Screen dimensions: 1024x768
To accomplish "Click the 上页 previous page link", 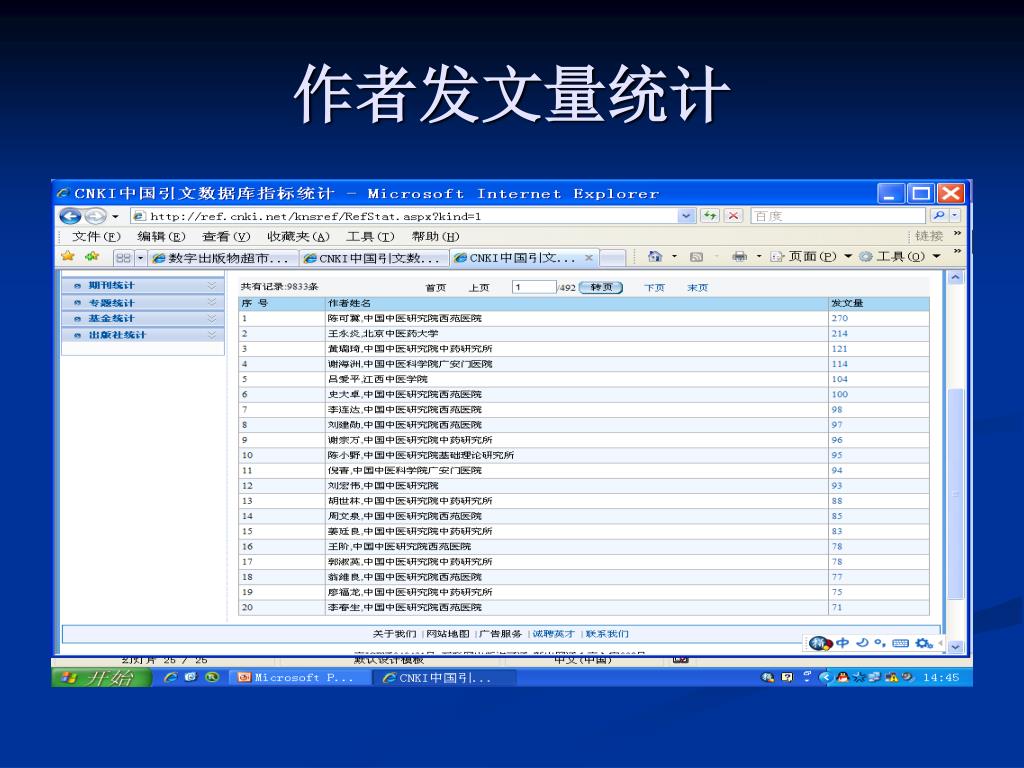I will tap(479, 288).
